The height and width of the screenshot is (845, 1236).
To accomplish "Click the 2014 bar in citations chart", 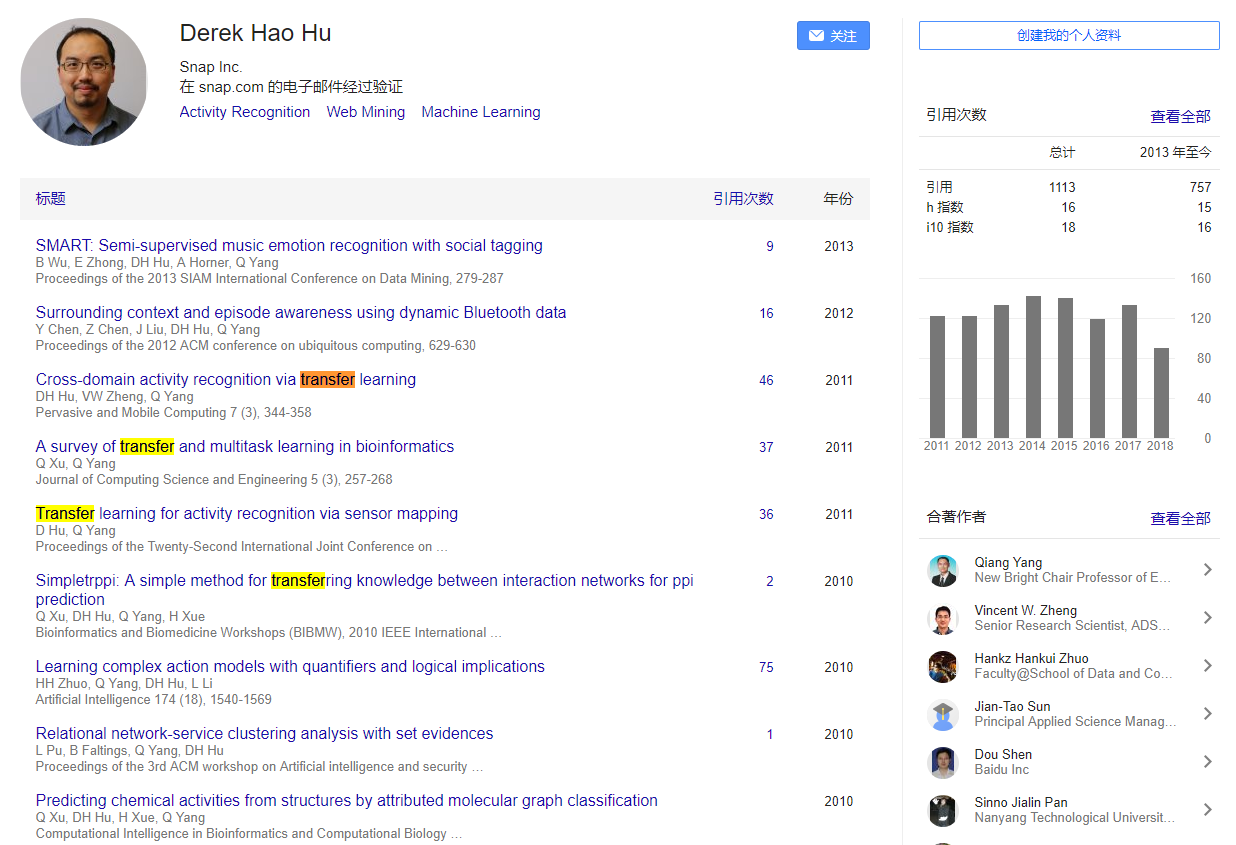I will [x=1033, y=366].
